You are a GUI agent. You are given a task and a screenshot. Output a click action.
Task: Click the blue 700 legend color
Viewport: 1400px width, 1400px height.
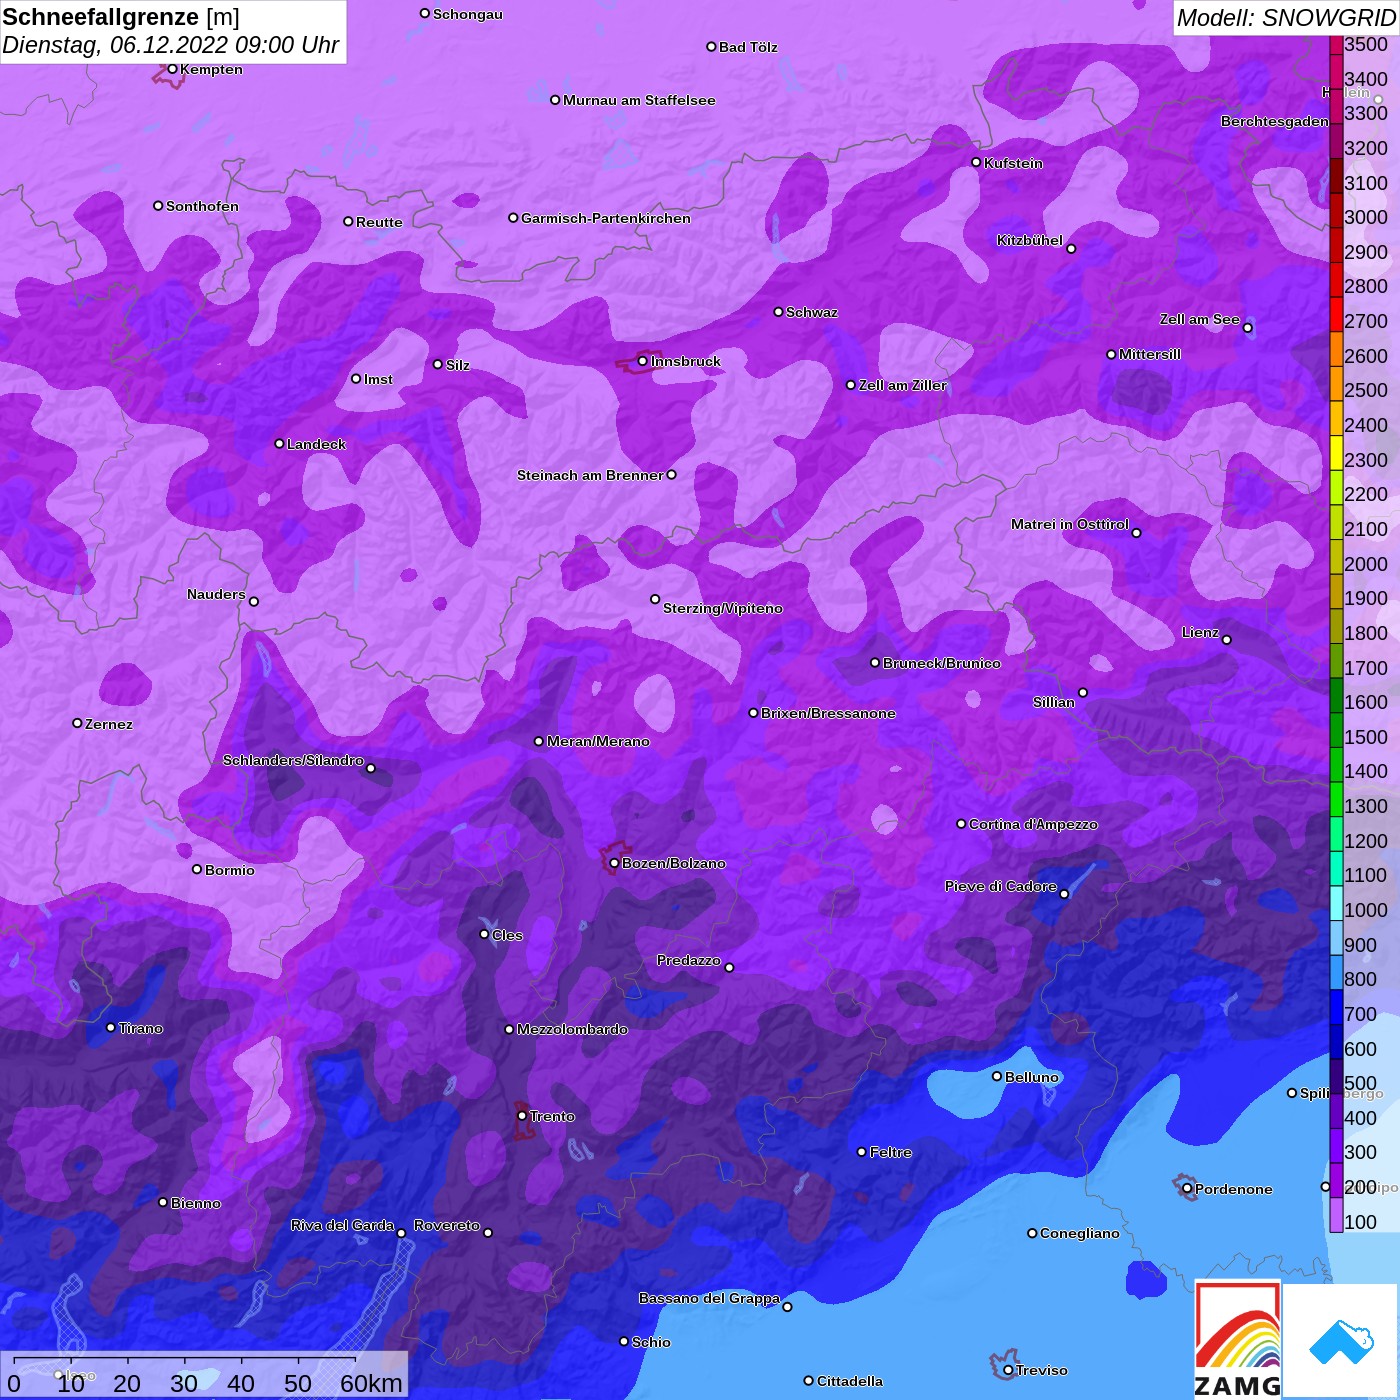1336,1006
